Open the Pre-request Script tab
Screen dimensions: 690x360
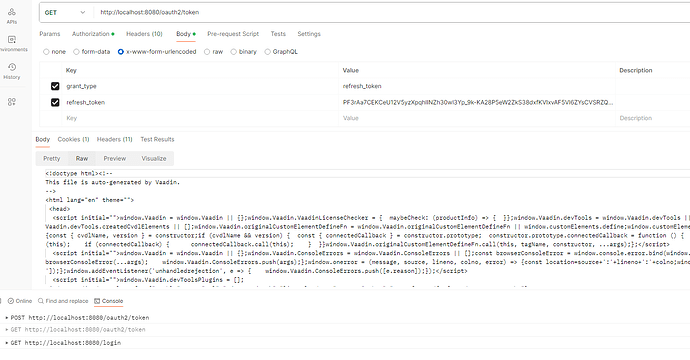tap(233, 34)
